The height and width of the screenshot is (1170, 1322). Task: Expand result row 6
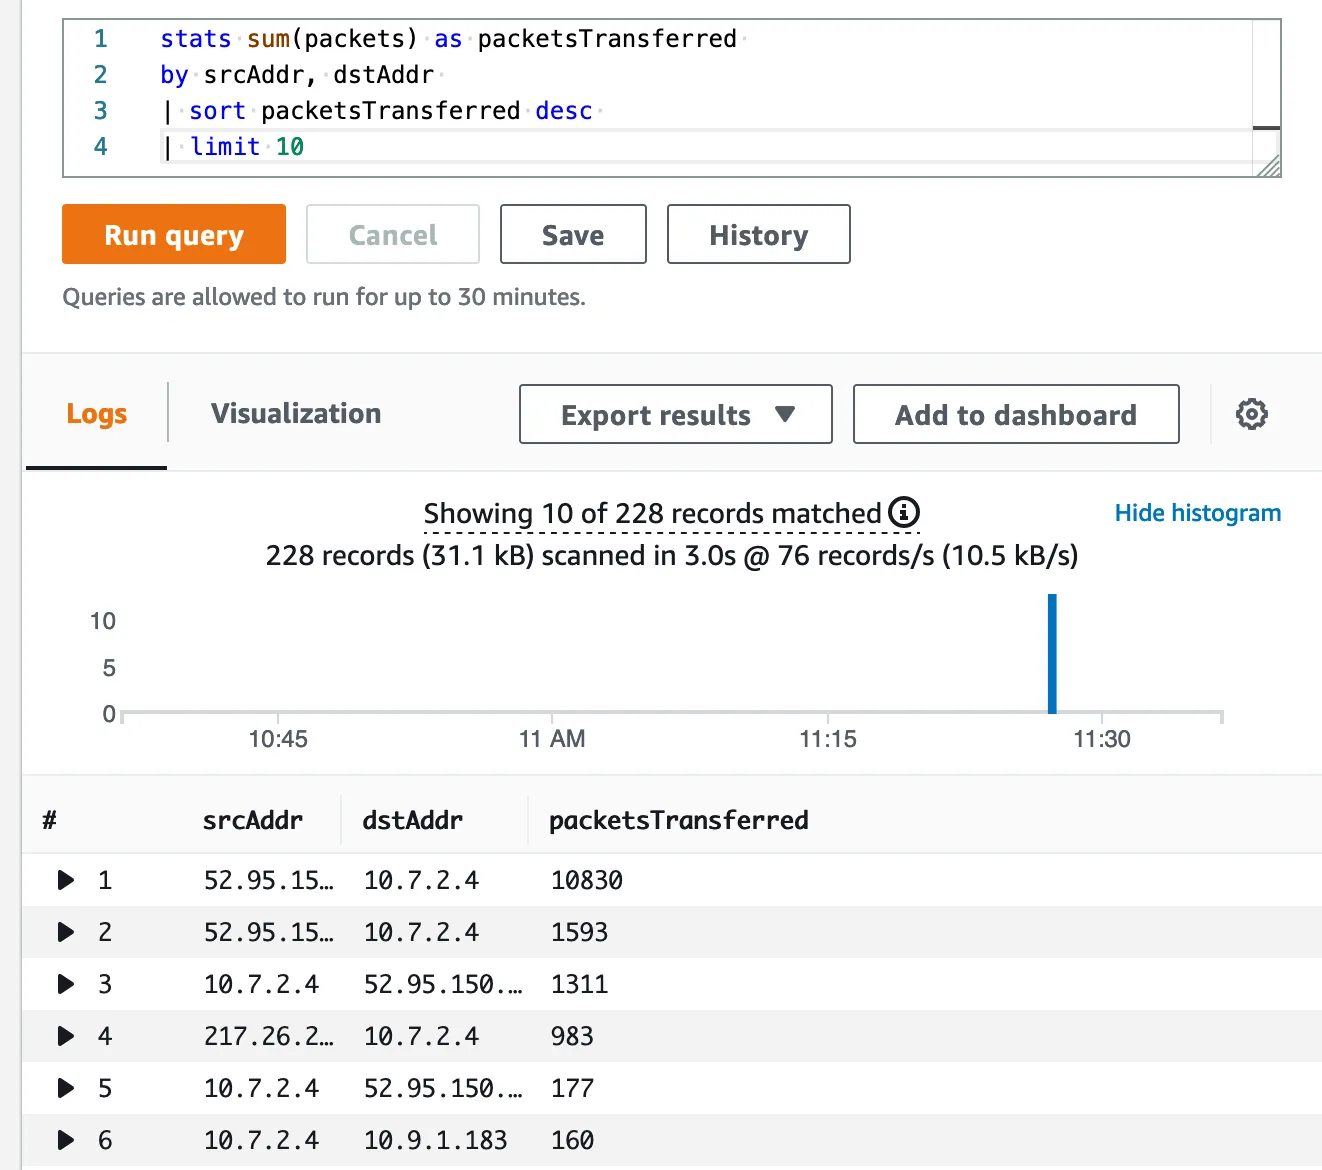point(66,1140)
